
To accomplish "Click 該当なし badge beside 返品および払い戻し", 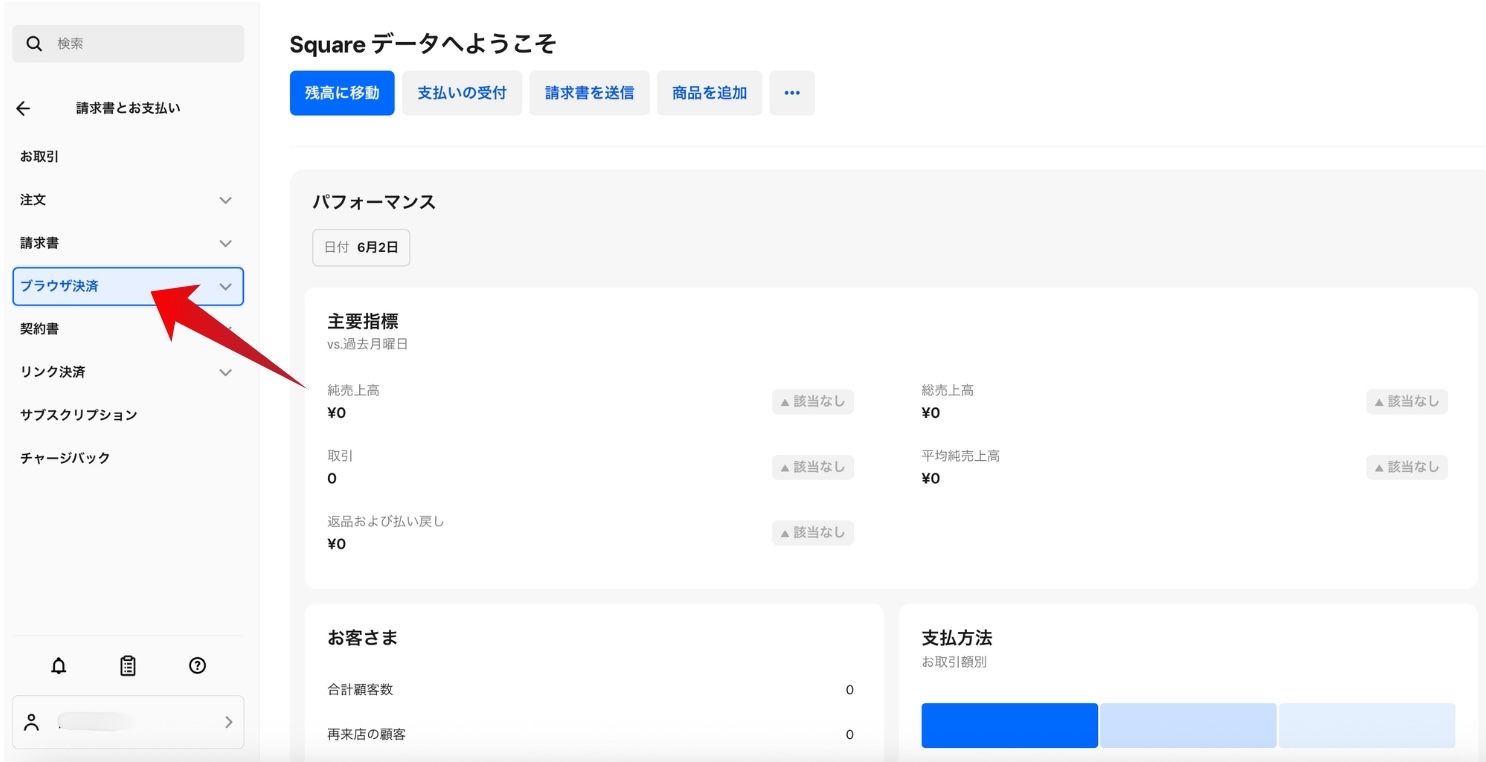I will click(x=813, y=533).
